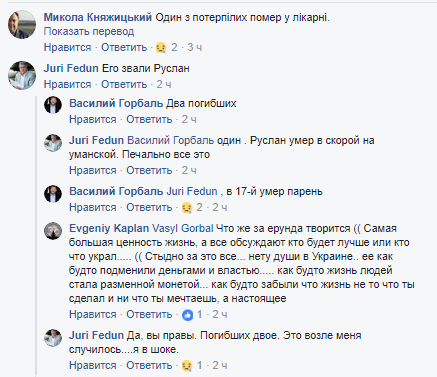
Task: Click the sad reaction icon on Княжицький's comment
Action: pos(161,48)
